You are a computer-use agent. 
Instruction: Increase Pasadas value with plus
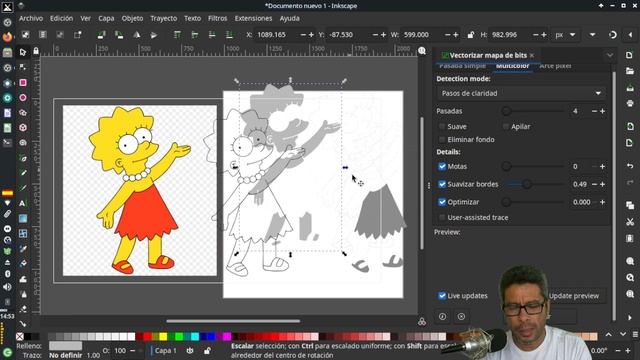tap(602, 111)
